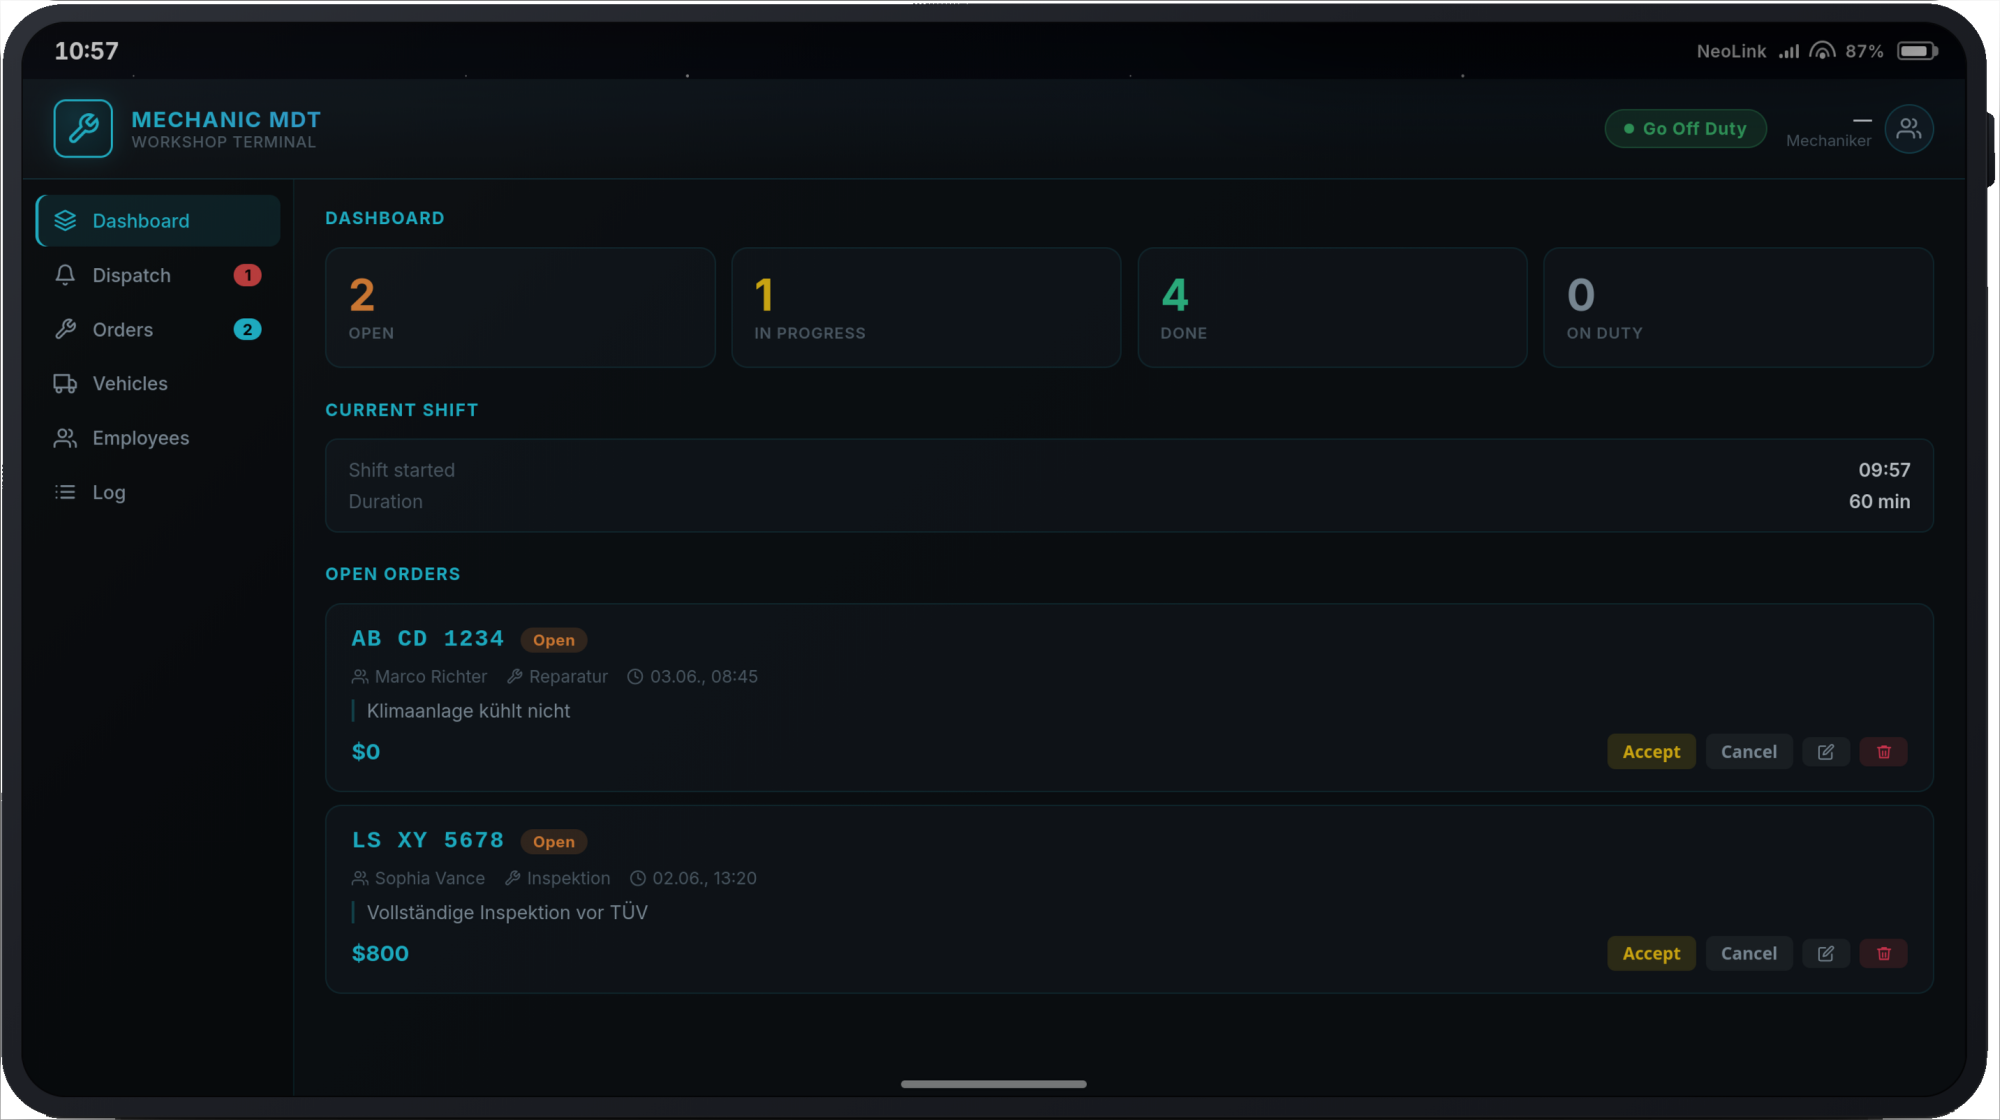2000x1120 pixels.
Task: Click the Vehicles truck icon in sidebar
Action: point(65,384)
